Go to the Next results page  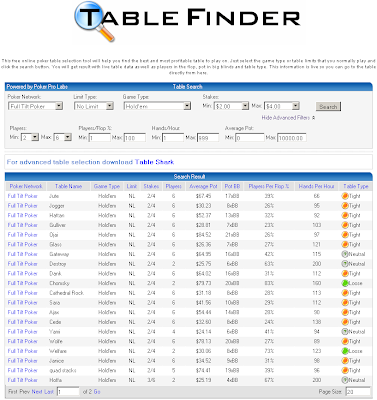pyautogui.click(x=37, y=392)
